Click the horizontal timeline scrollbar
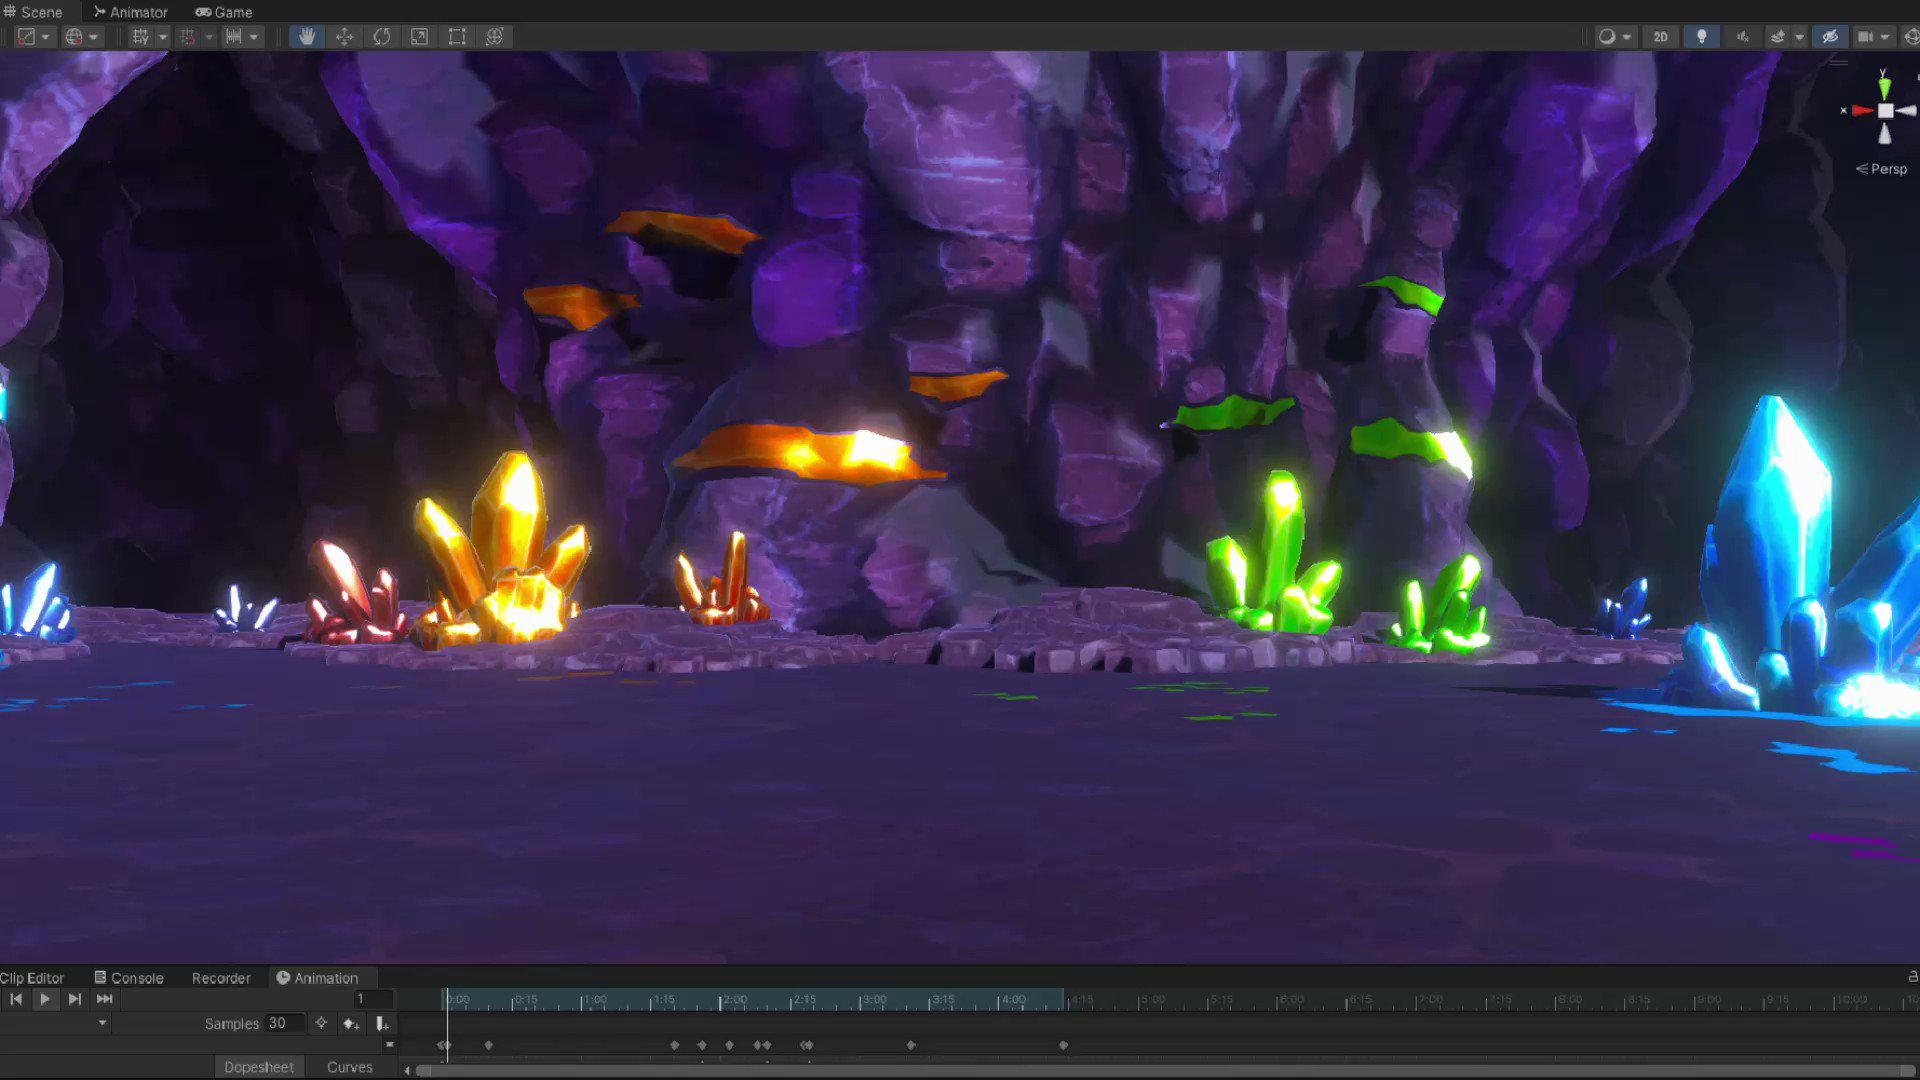The width and height of the screenshot is (1920, 1080). [x=1165, y=1071]
